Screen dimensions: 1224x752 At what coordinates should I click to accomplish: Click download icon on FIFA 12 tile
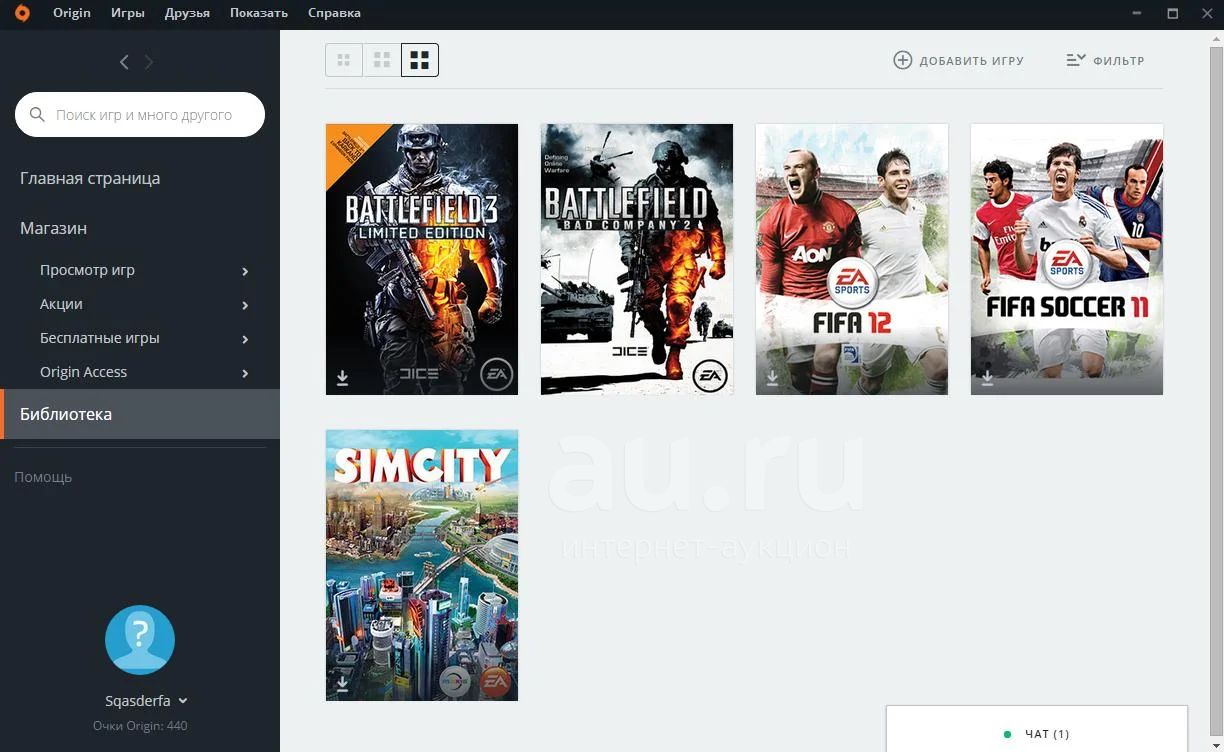pos(772,377)
